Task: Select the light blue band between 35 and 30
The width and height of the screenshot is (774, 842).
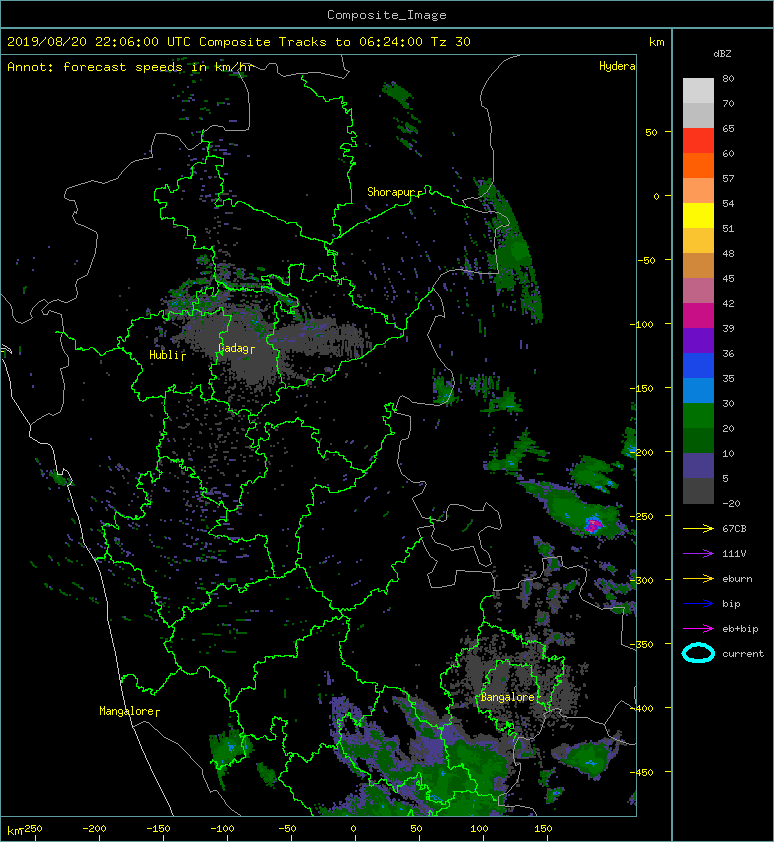Action: [x=698, y=390]
